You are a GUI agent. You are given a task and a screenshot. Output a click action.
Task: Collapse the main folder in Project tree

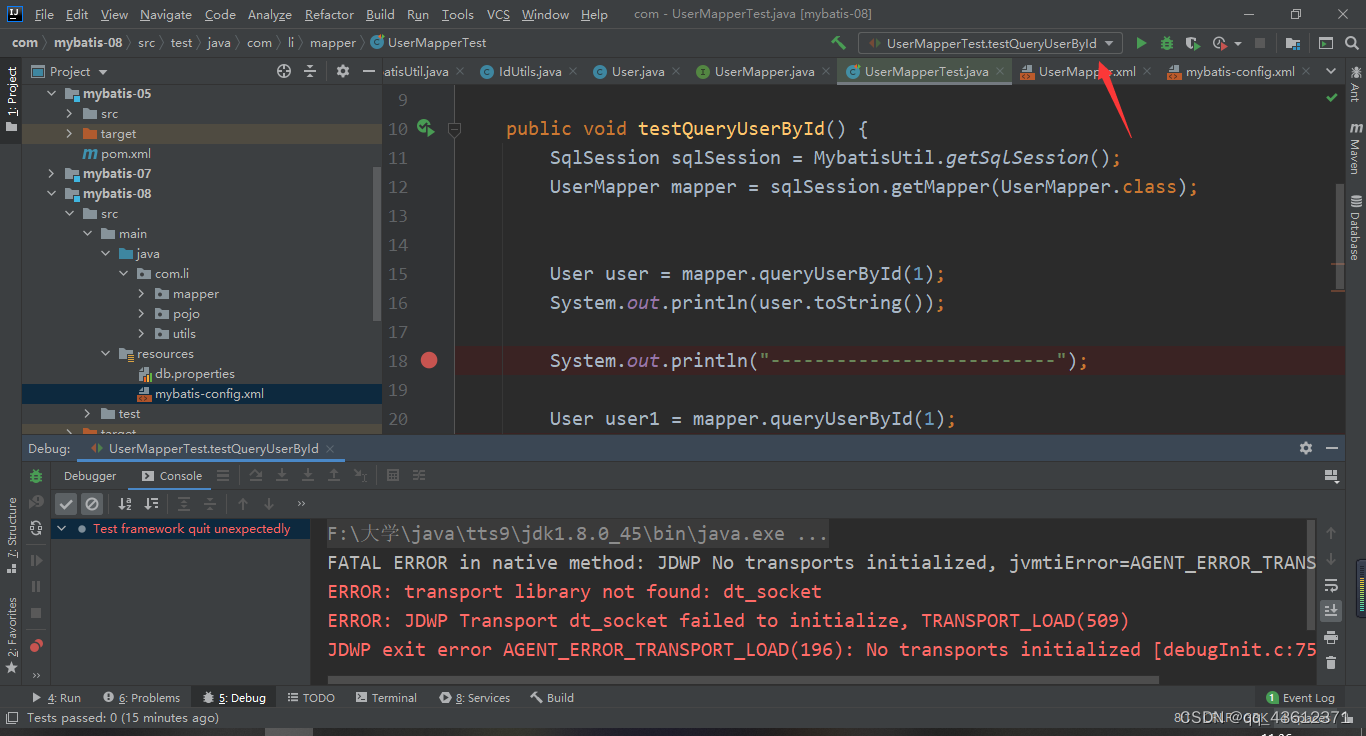coord(88,233)
